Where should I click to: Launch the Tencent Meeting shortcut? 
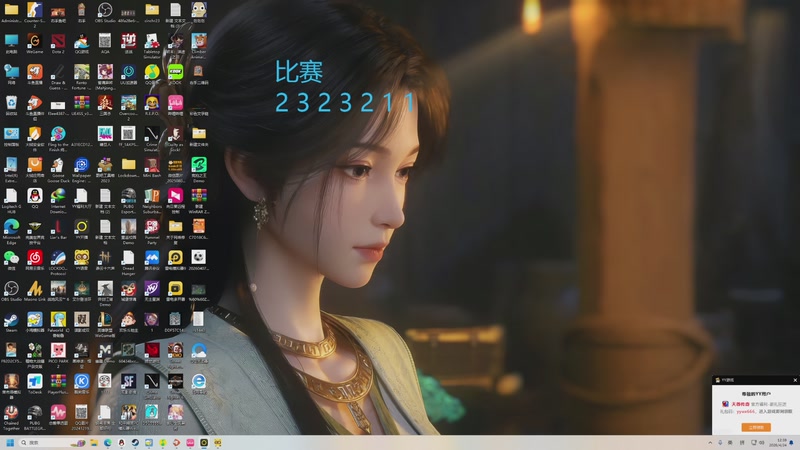pyautogui.click(x=152, y=260)
